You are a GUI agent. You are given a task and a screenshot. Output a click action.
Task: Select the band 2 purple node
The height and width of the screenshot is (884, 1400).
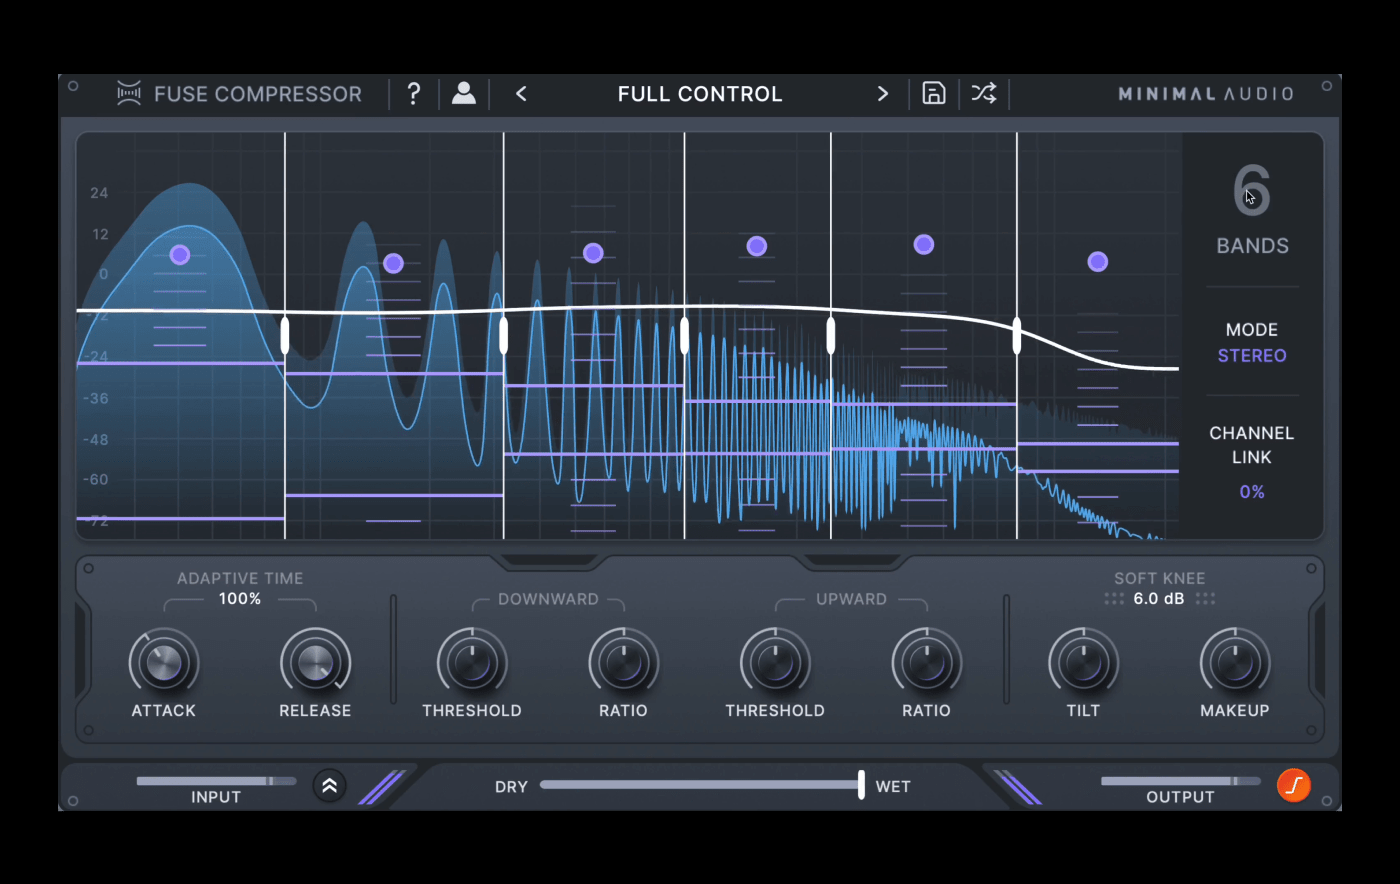click(393, 263)
